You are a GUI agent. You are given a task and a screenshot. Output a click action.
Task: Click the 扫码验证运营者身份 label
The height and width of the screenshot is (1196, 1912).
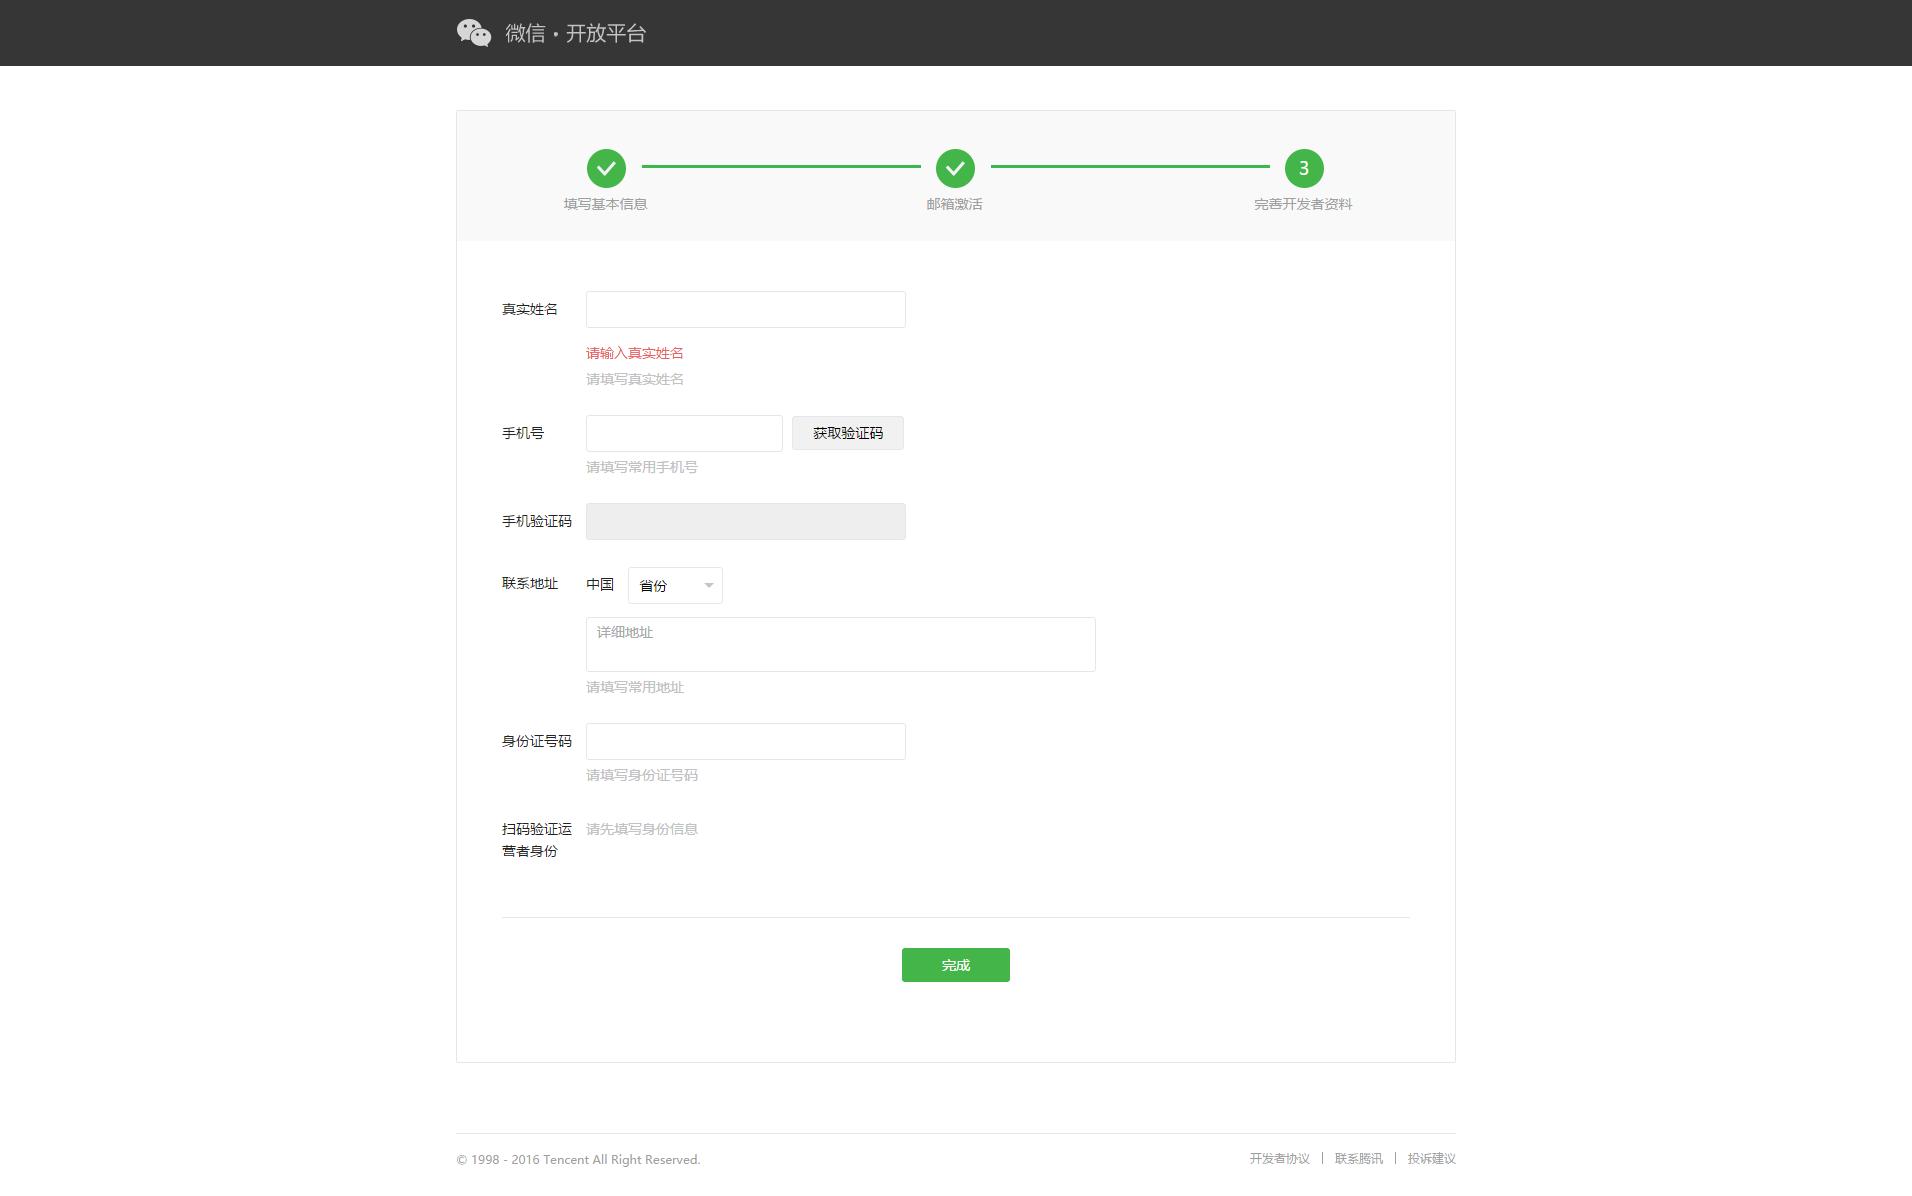pos(537,840)
